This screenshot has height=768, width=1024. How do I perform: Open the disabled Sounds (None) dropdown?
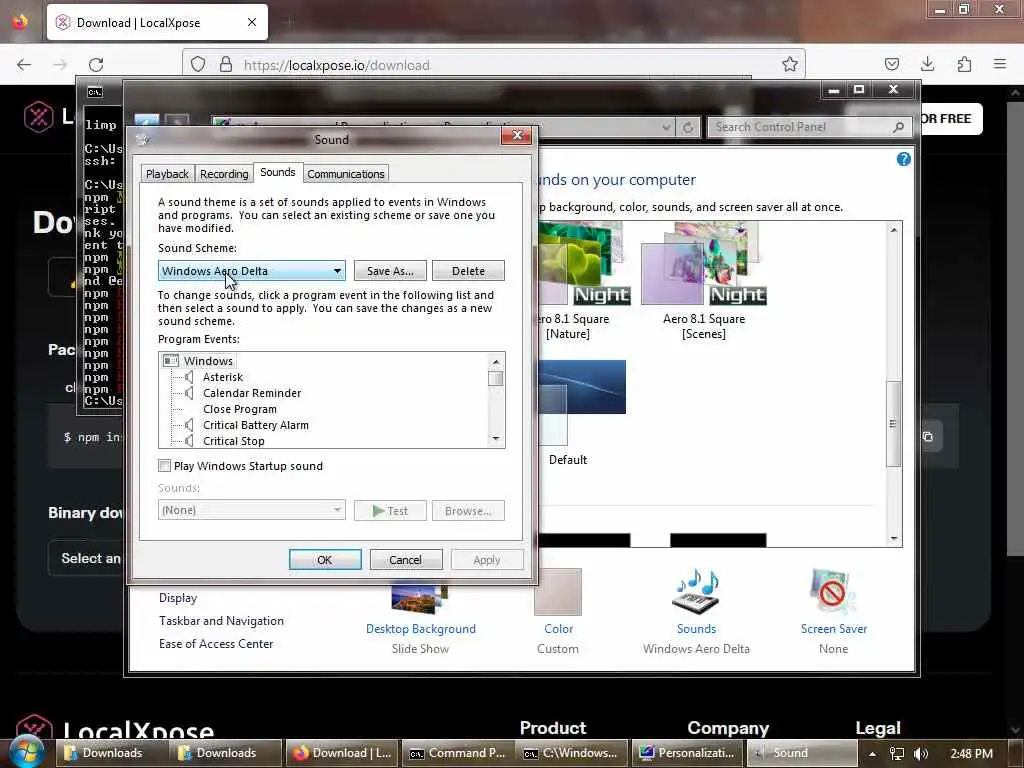(x=251, y=510)
